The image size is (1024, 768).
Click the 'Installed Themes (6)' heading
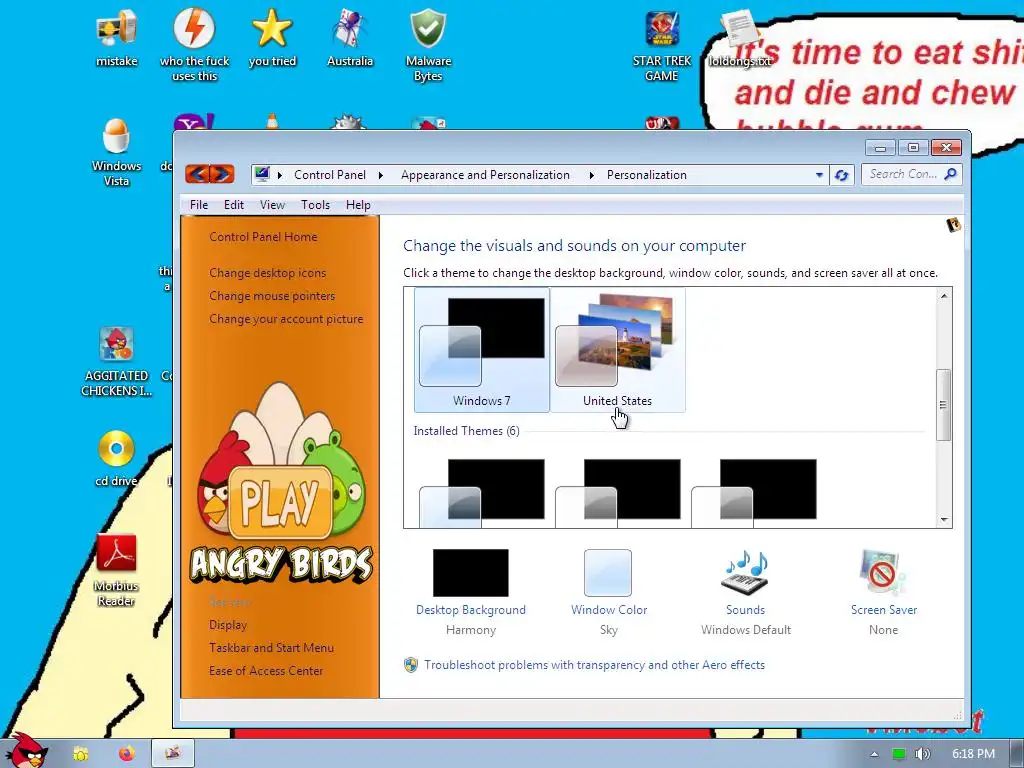466,431
